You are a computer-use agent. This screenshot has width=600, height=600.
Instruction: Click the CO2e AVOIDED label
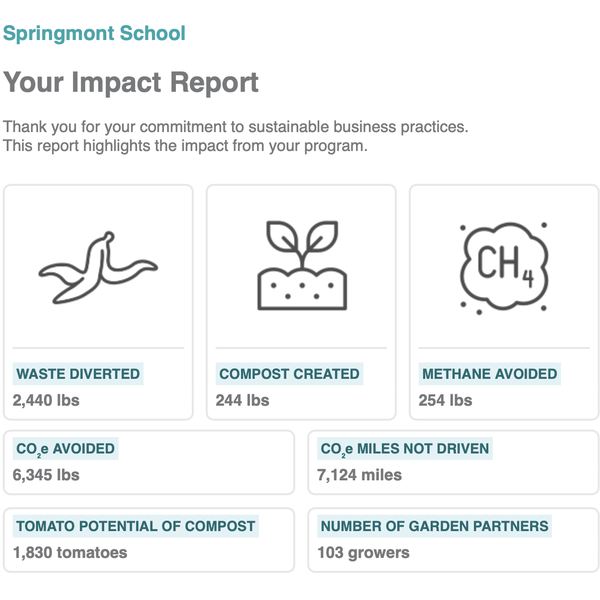(65, 449)
